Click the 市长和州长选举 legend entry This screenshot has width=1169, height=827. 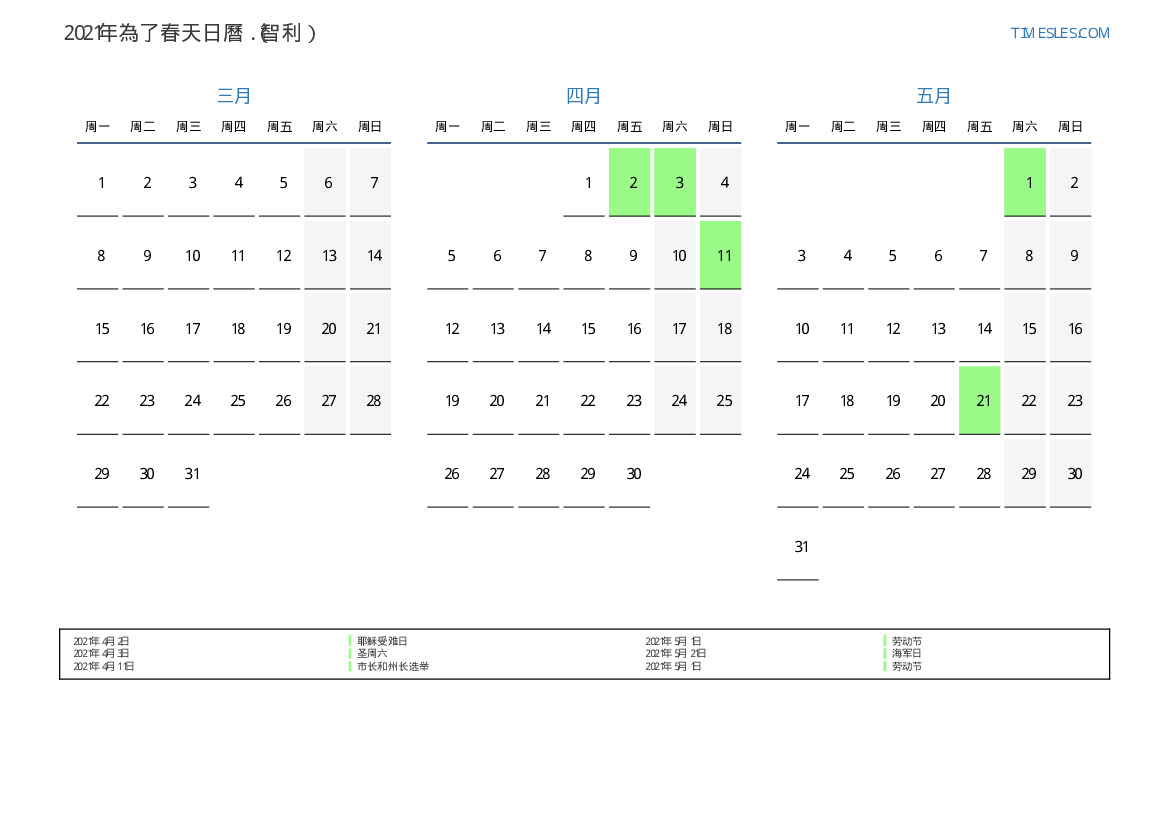click(x=393, y=666)
